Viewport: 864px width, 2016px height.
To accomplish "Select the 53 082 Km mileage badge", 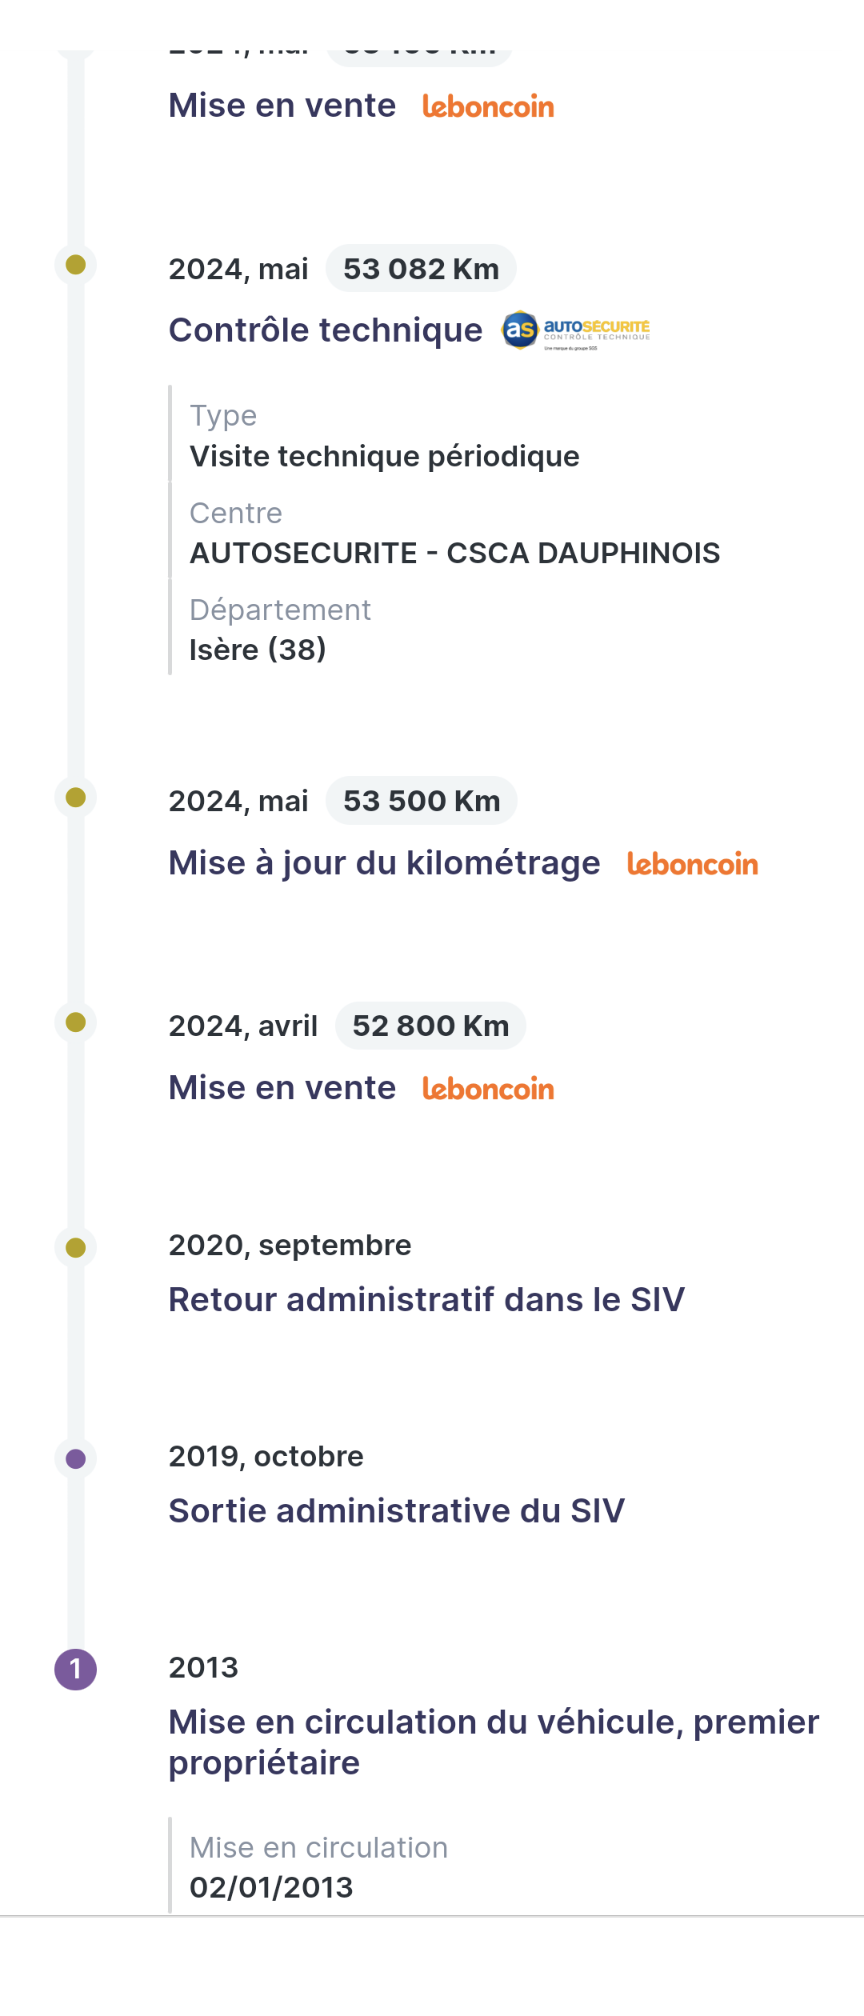I will (x=421, y=269).
